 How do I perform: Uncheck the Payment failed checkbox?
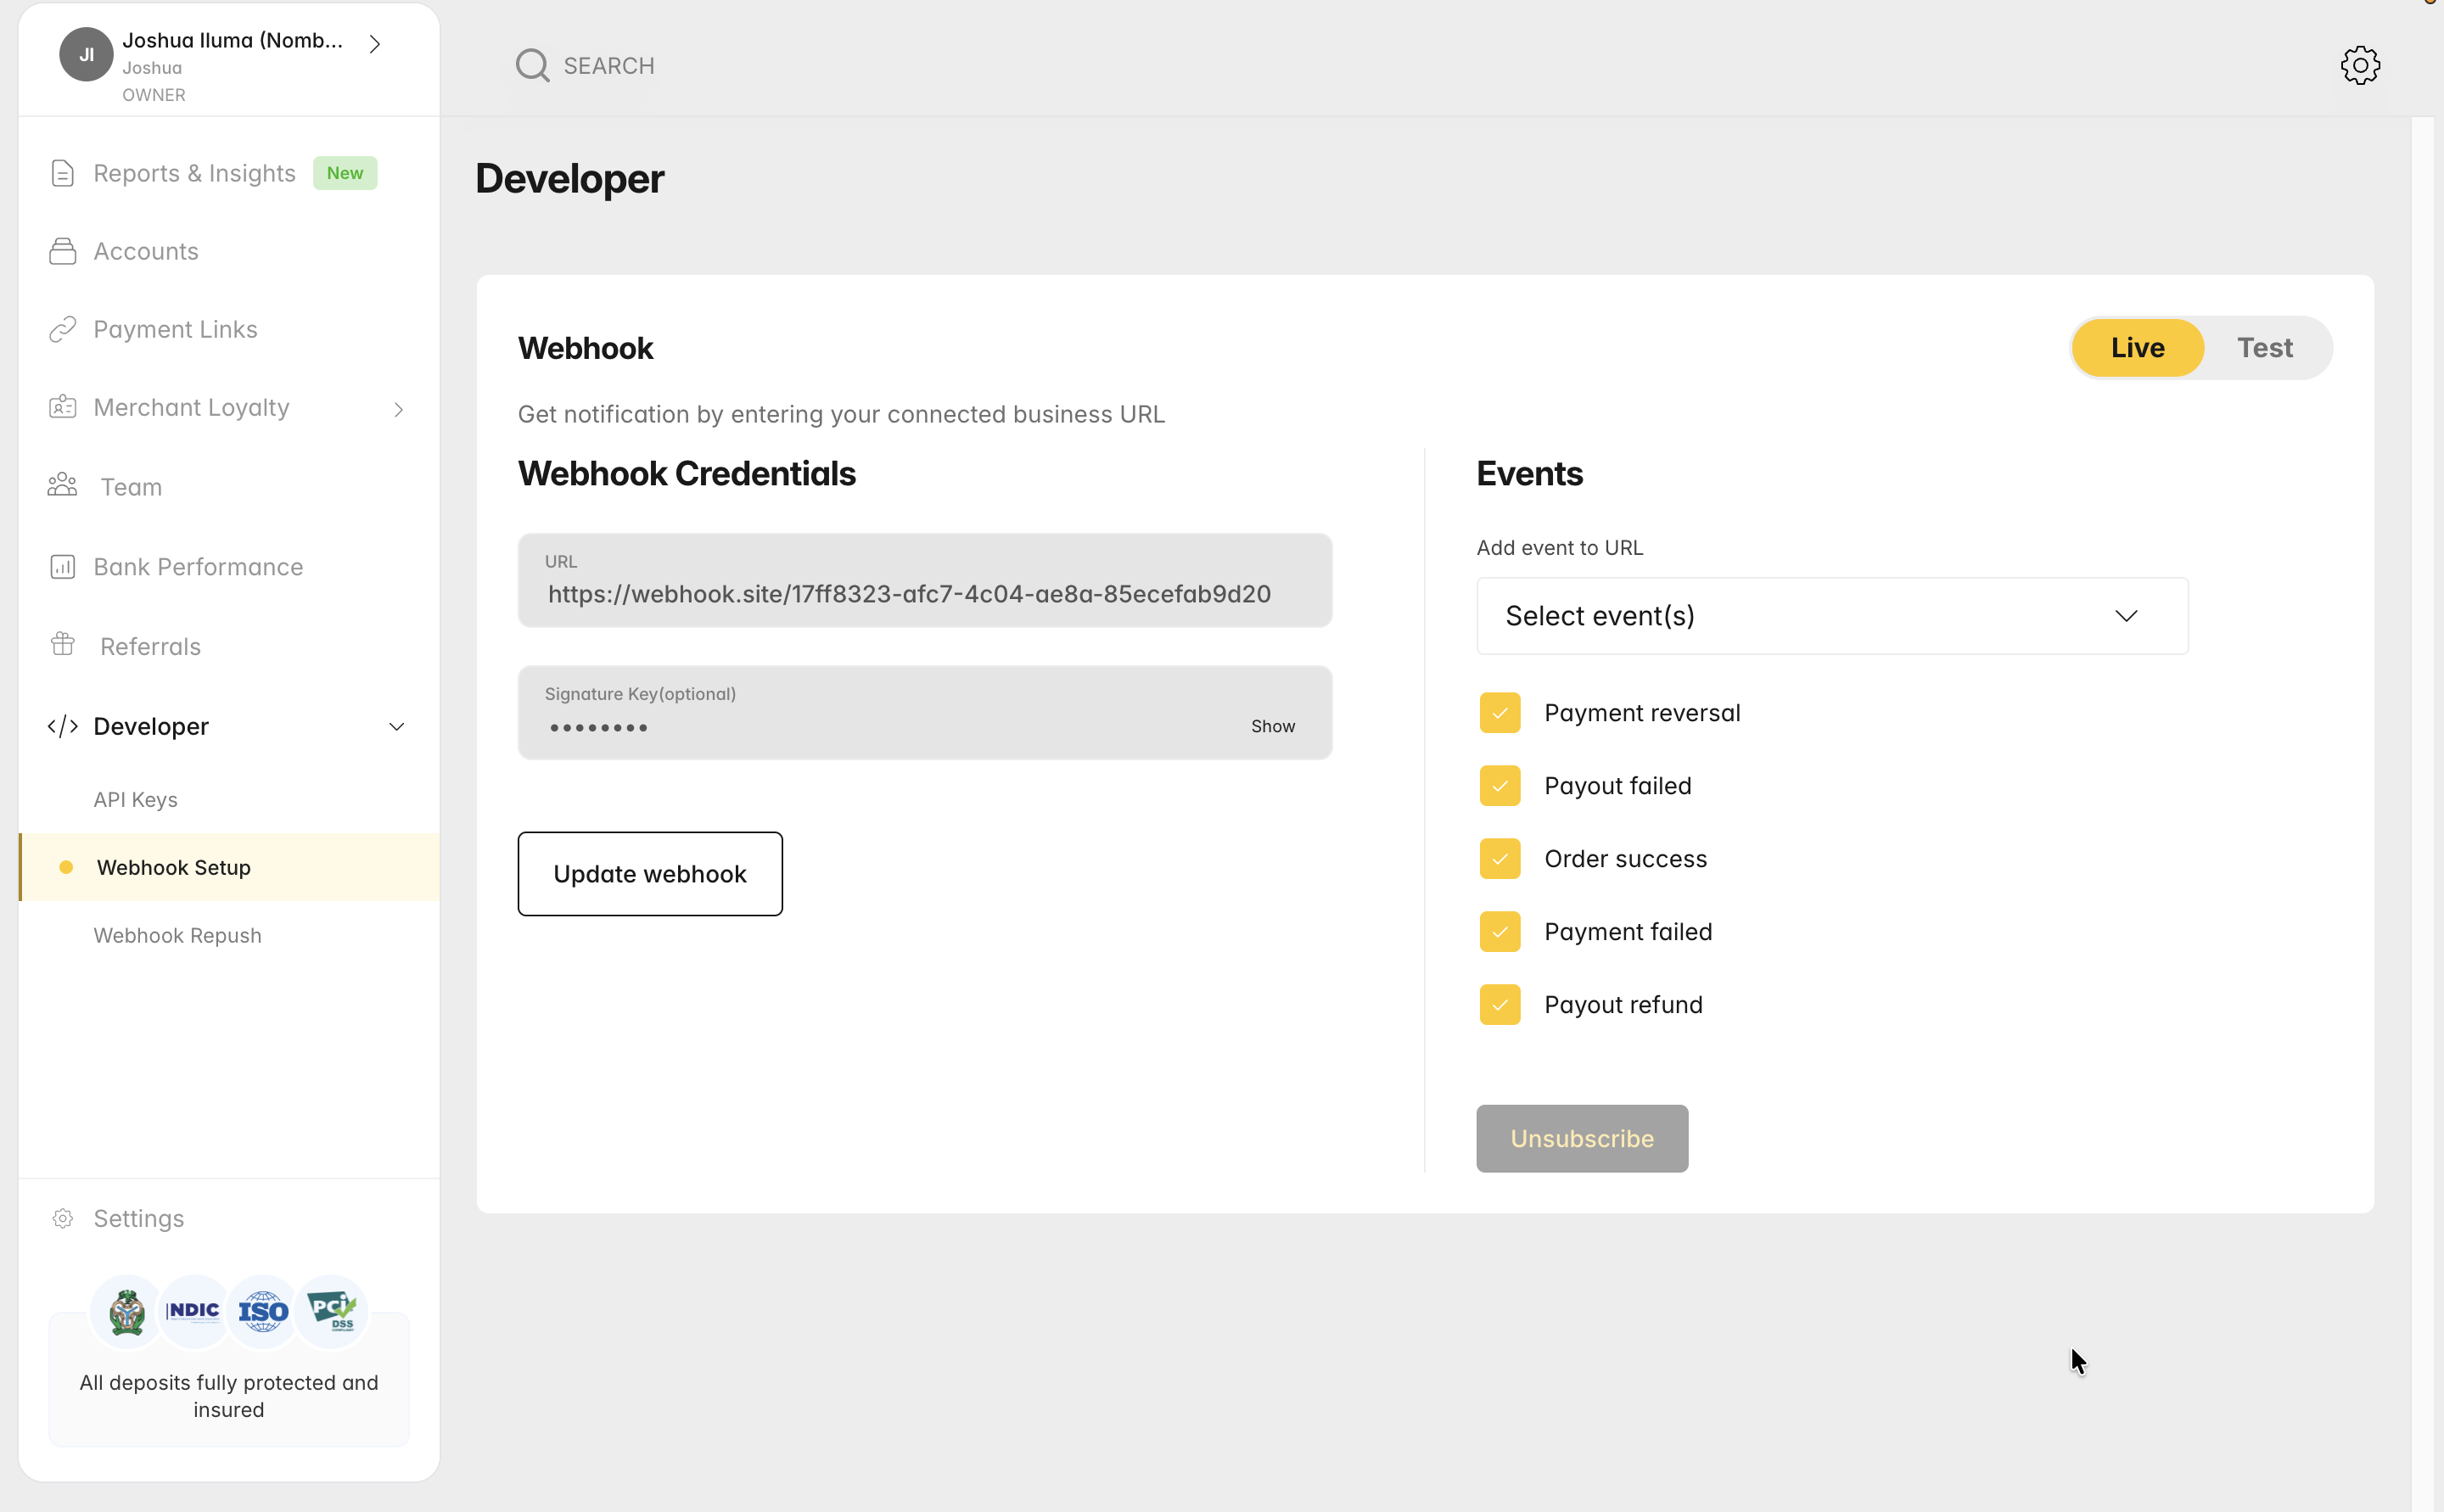point(1500,932)
